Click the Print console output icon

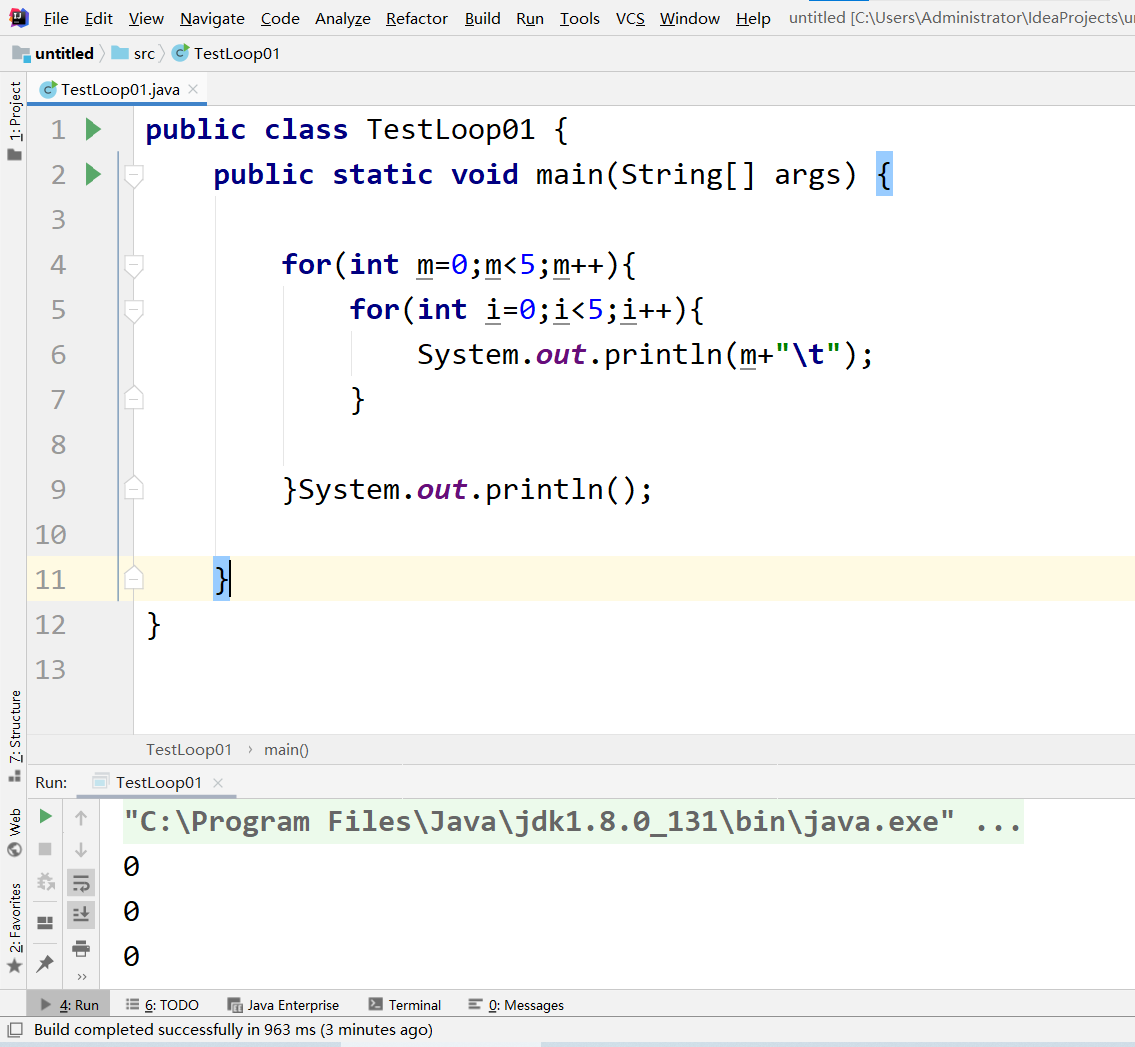81,948
